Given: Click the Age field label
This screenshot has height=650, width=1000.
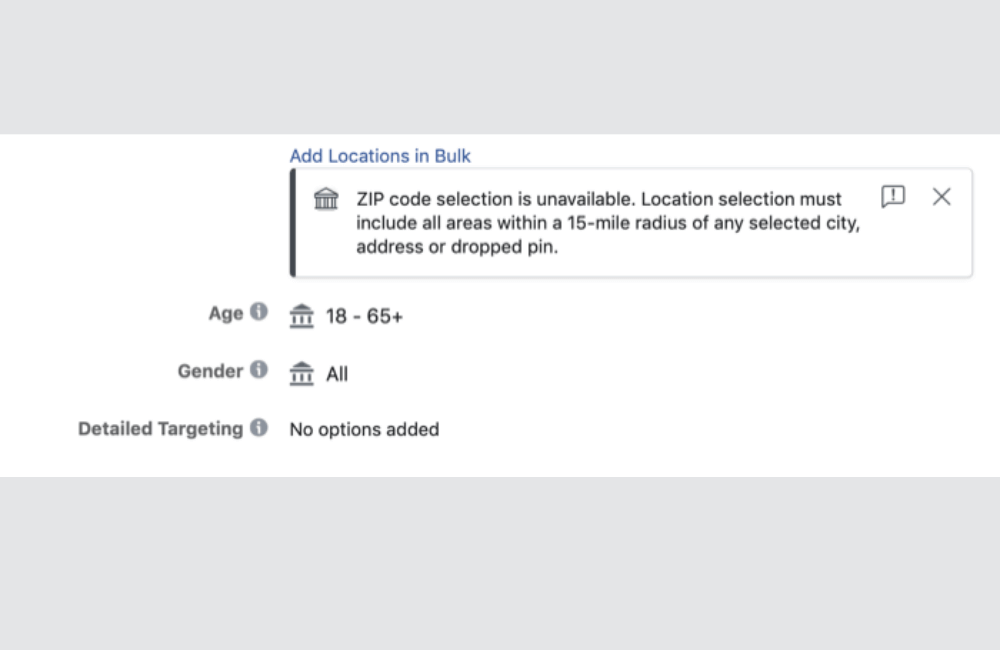Looking at the screenshot, I should (227, 313).
